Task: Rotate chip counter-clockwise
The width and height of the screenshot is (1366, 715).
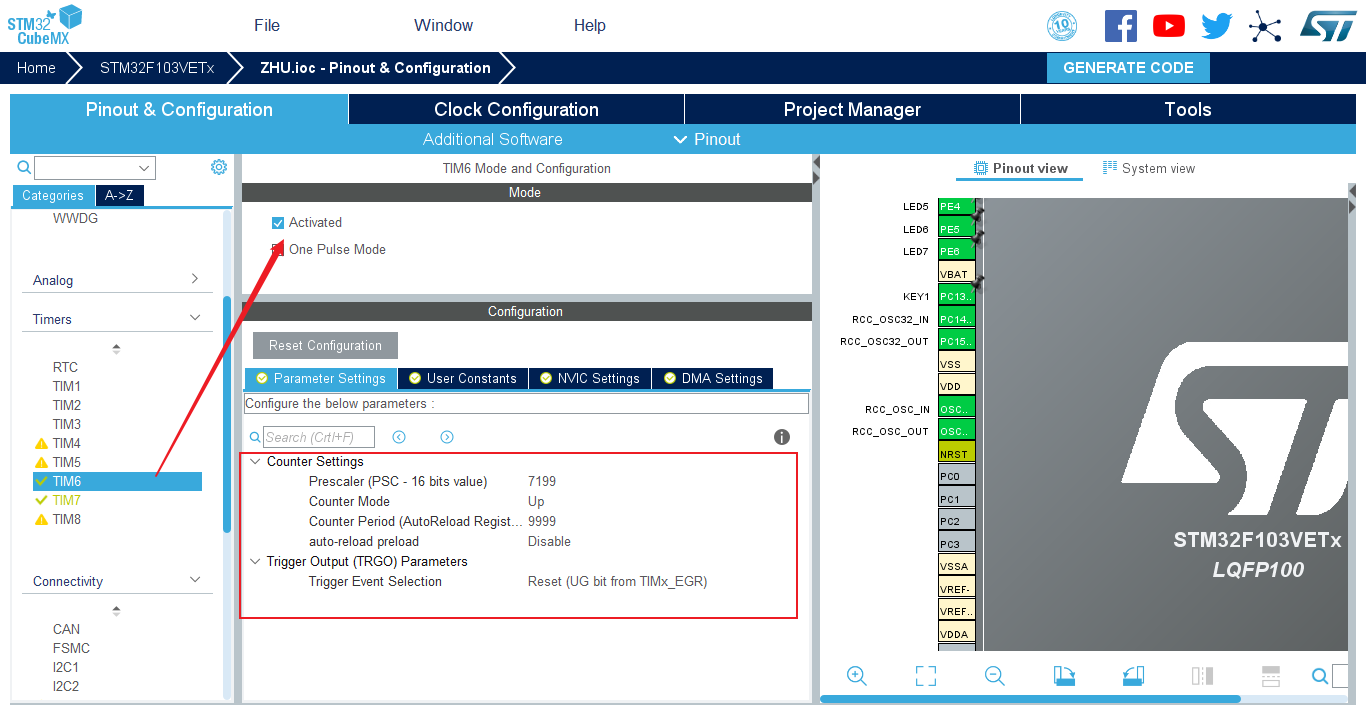Action: tap(1133, 676)
